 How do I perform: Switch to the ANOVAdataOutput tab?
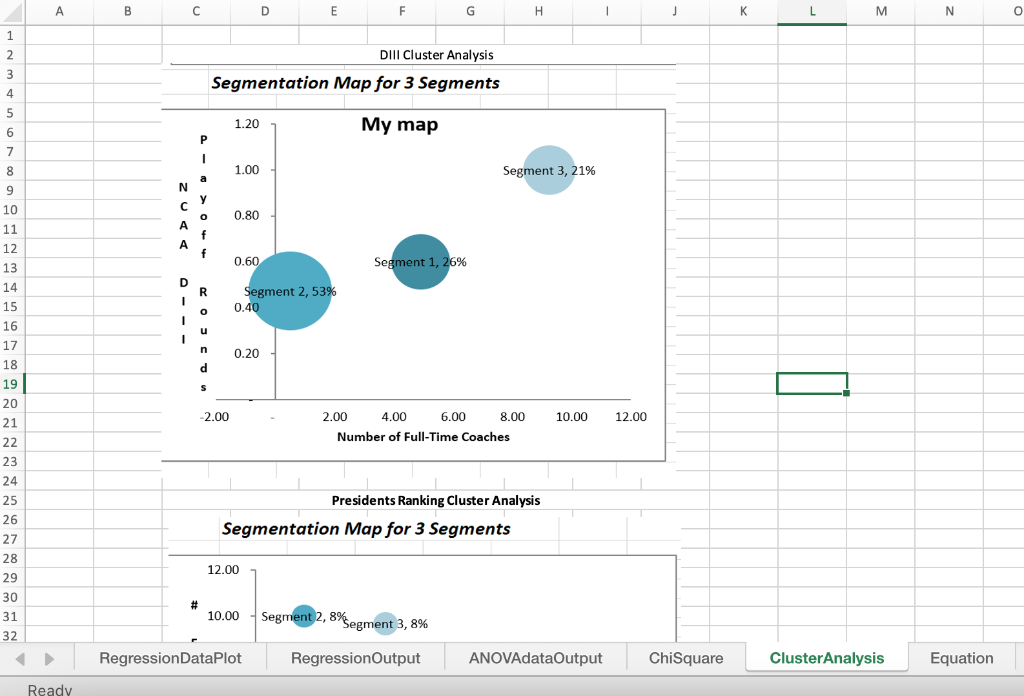pos(535,658)
